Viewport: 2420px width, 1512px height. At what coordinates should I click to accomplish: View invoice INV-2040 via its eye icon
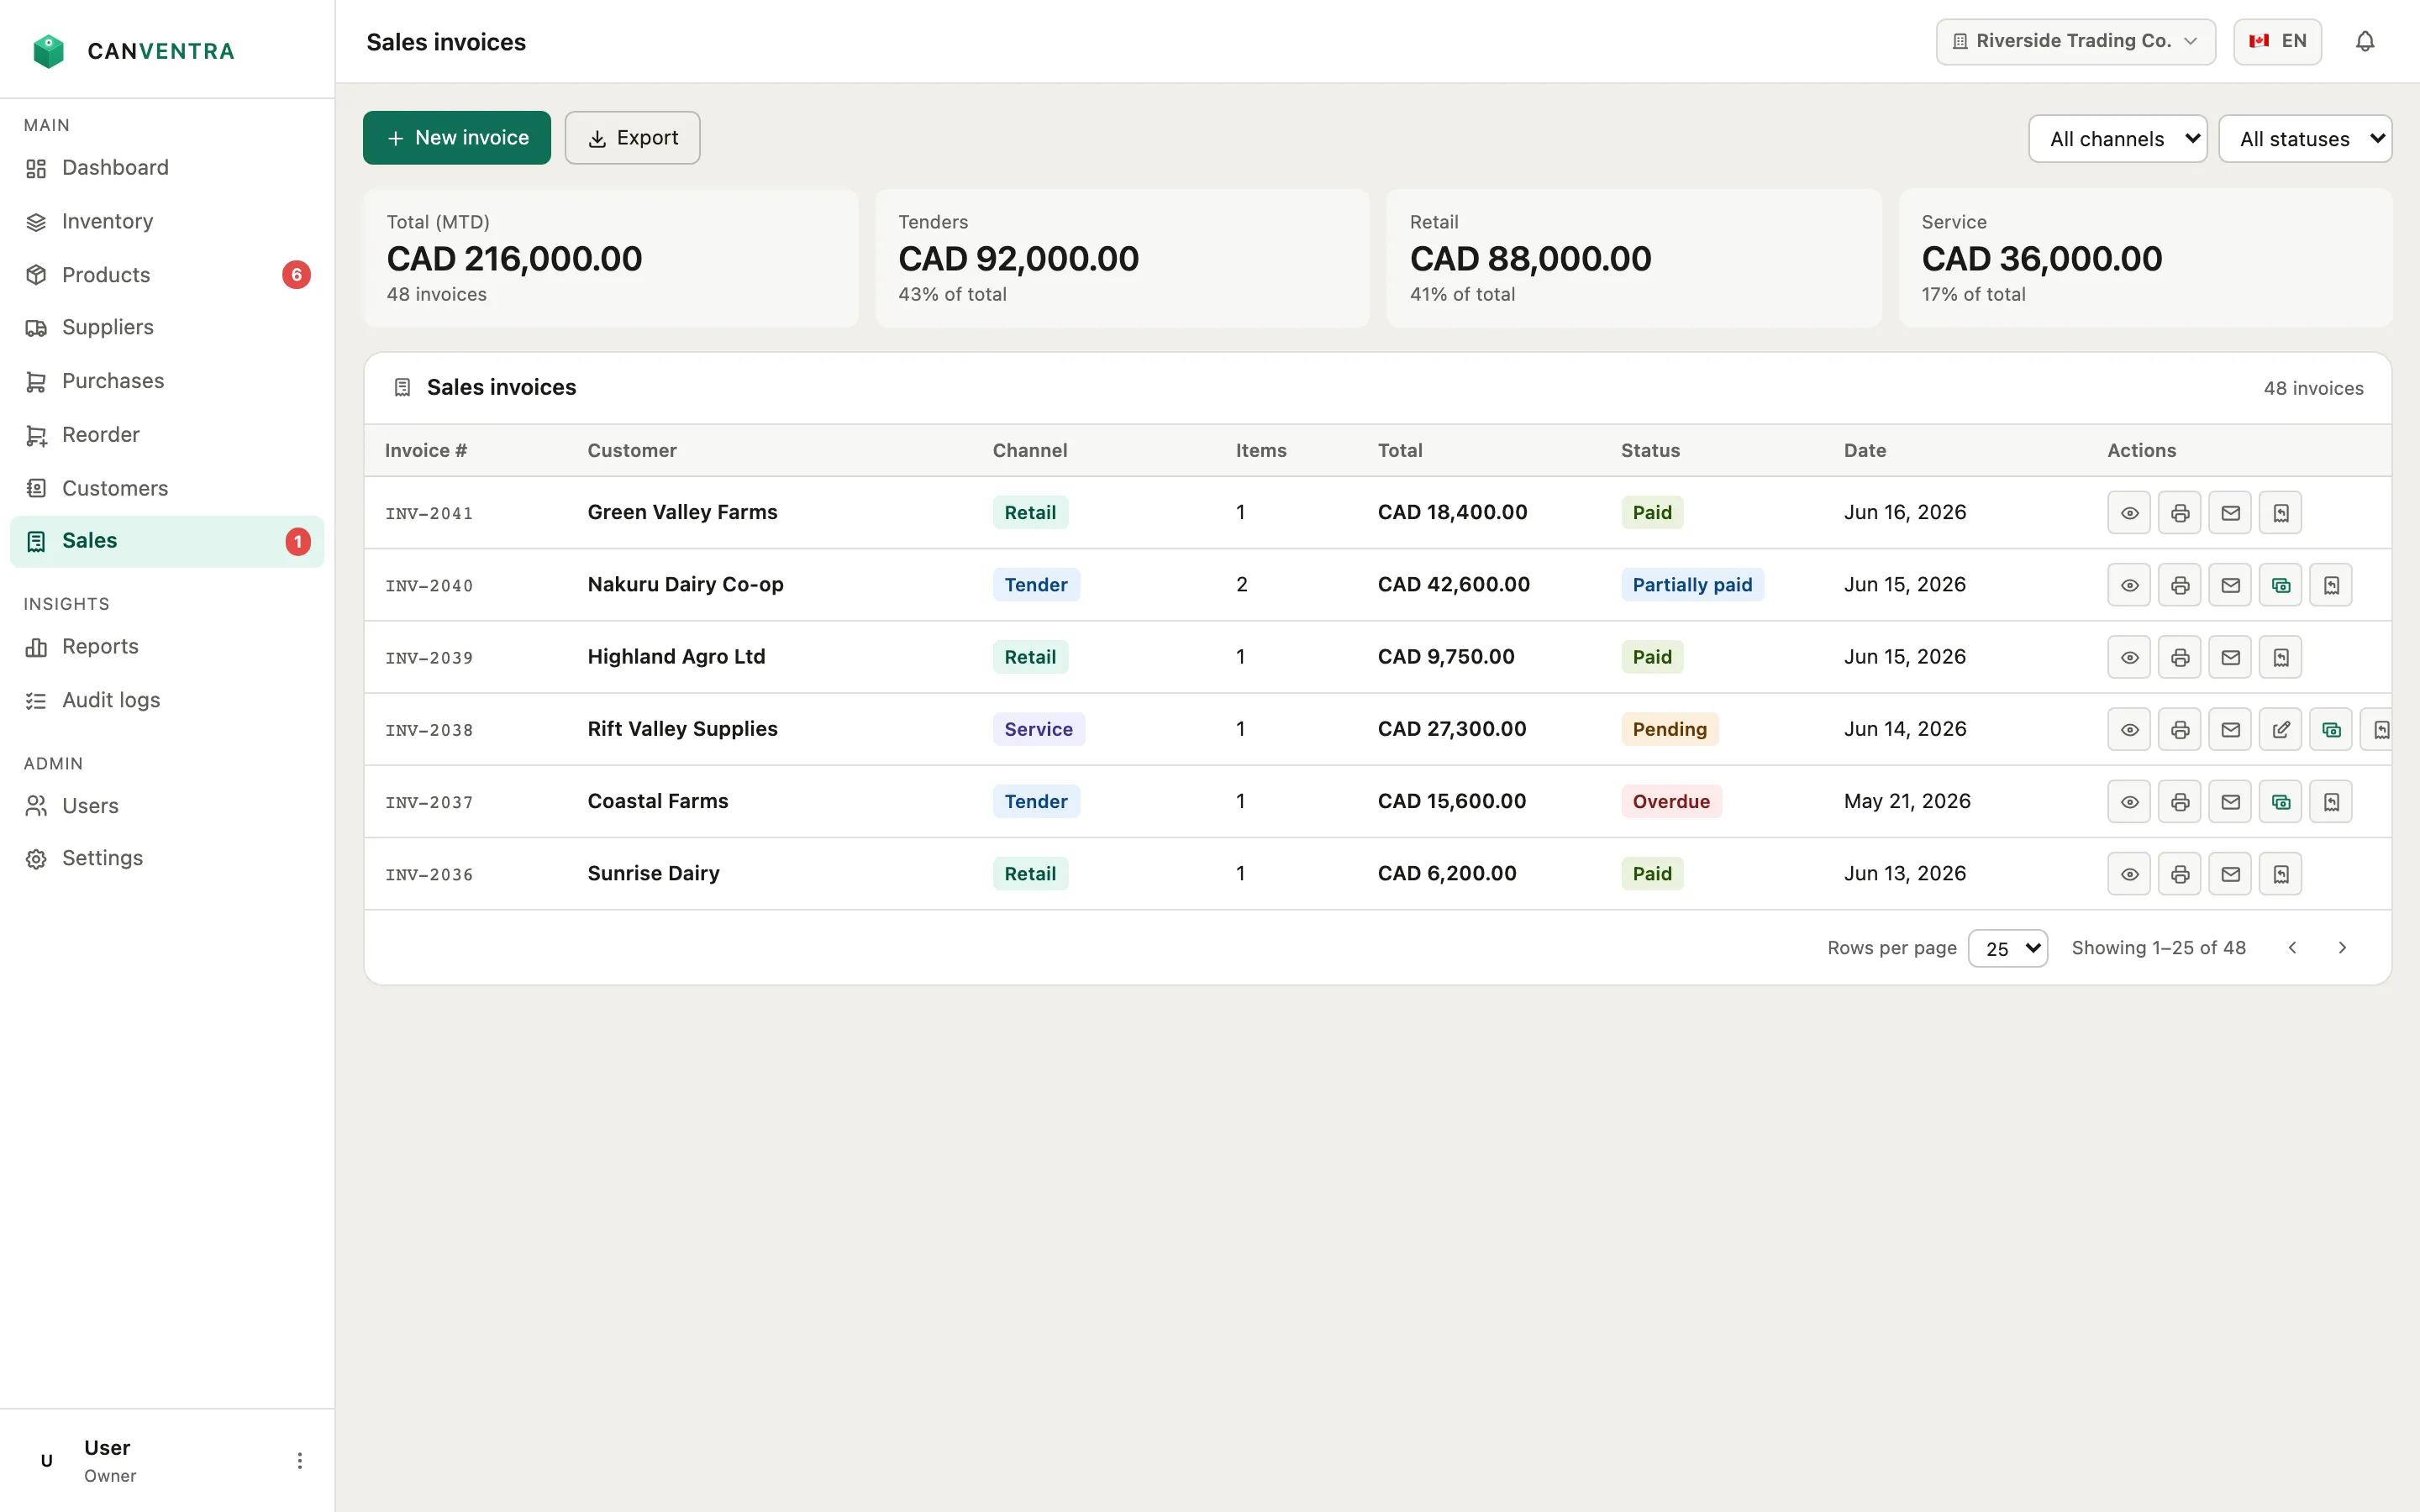pos(2129,585)
